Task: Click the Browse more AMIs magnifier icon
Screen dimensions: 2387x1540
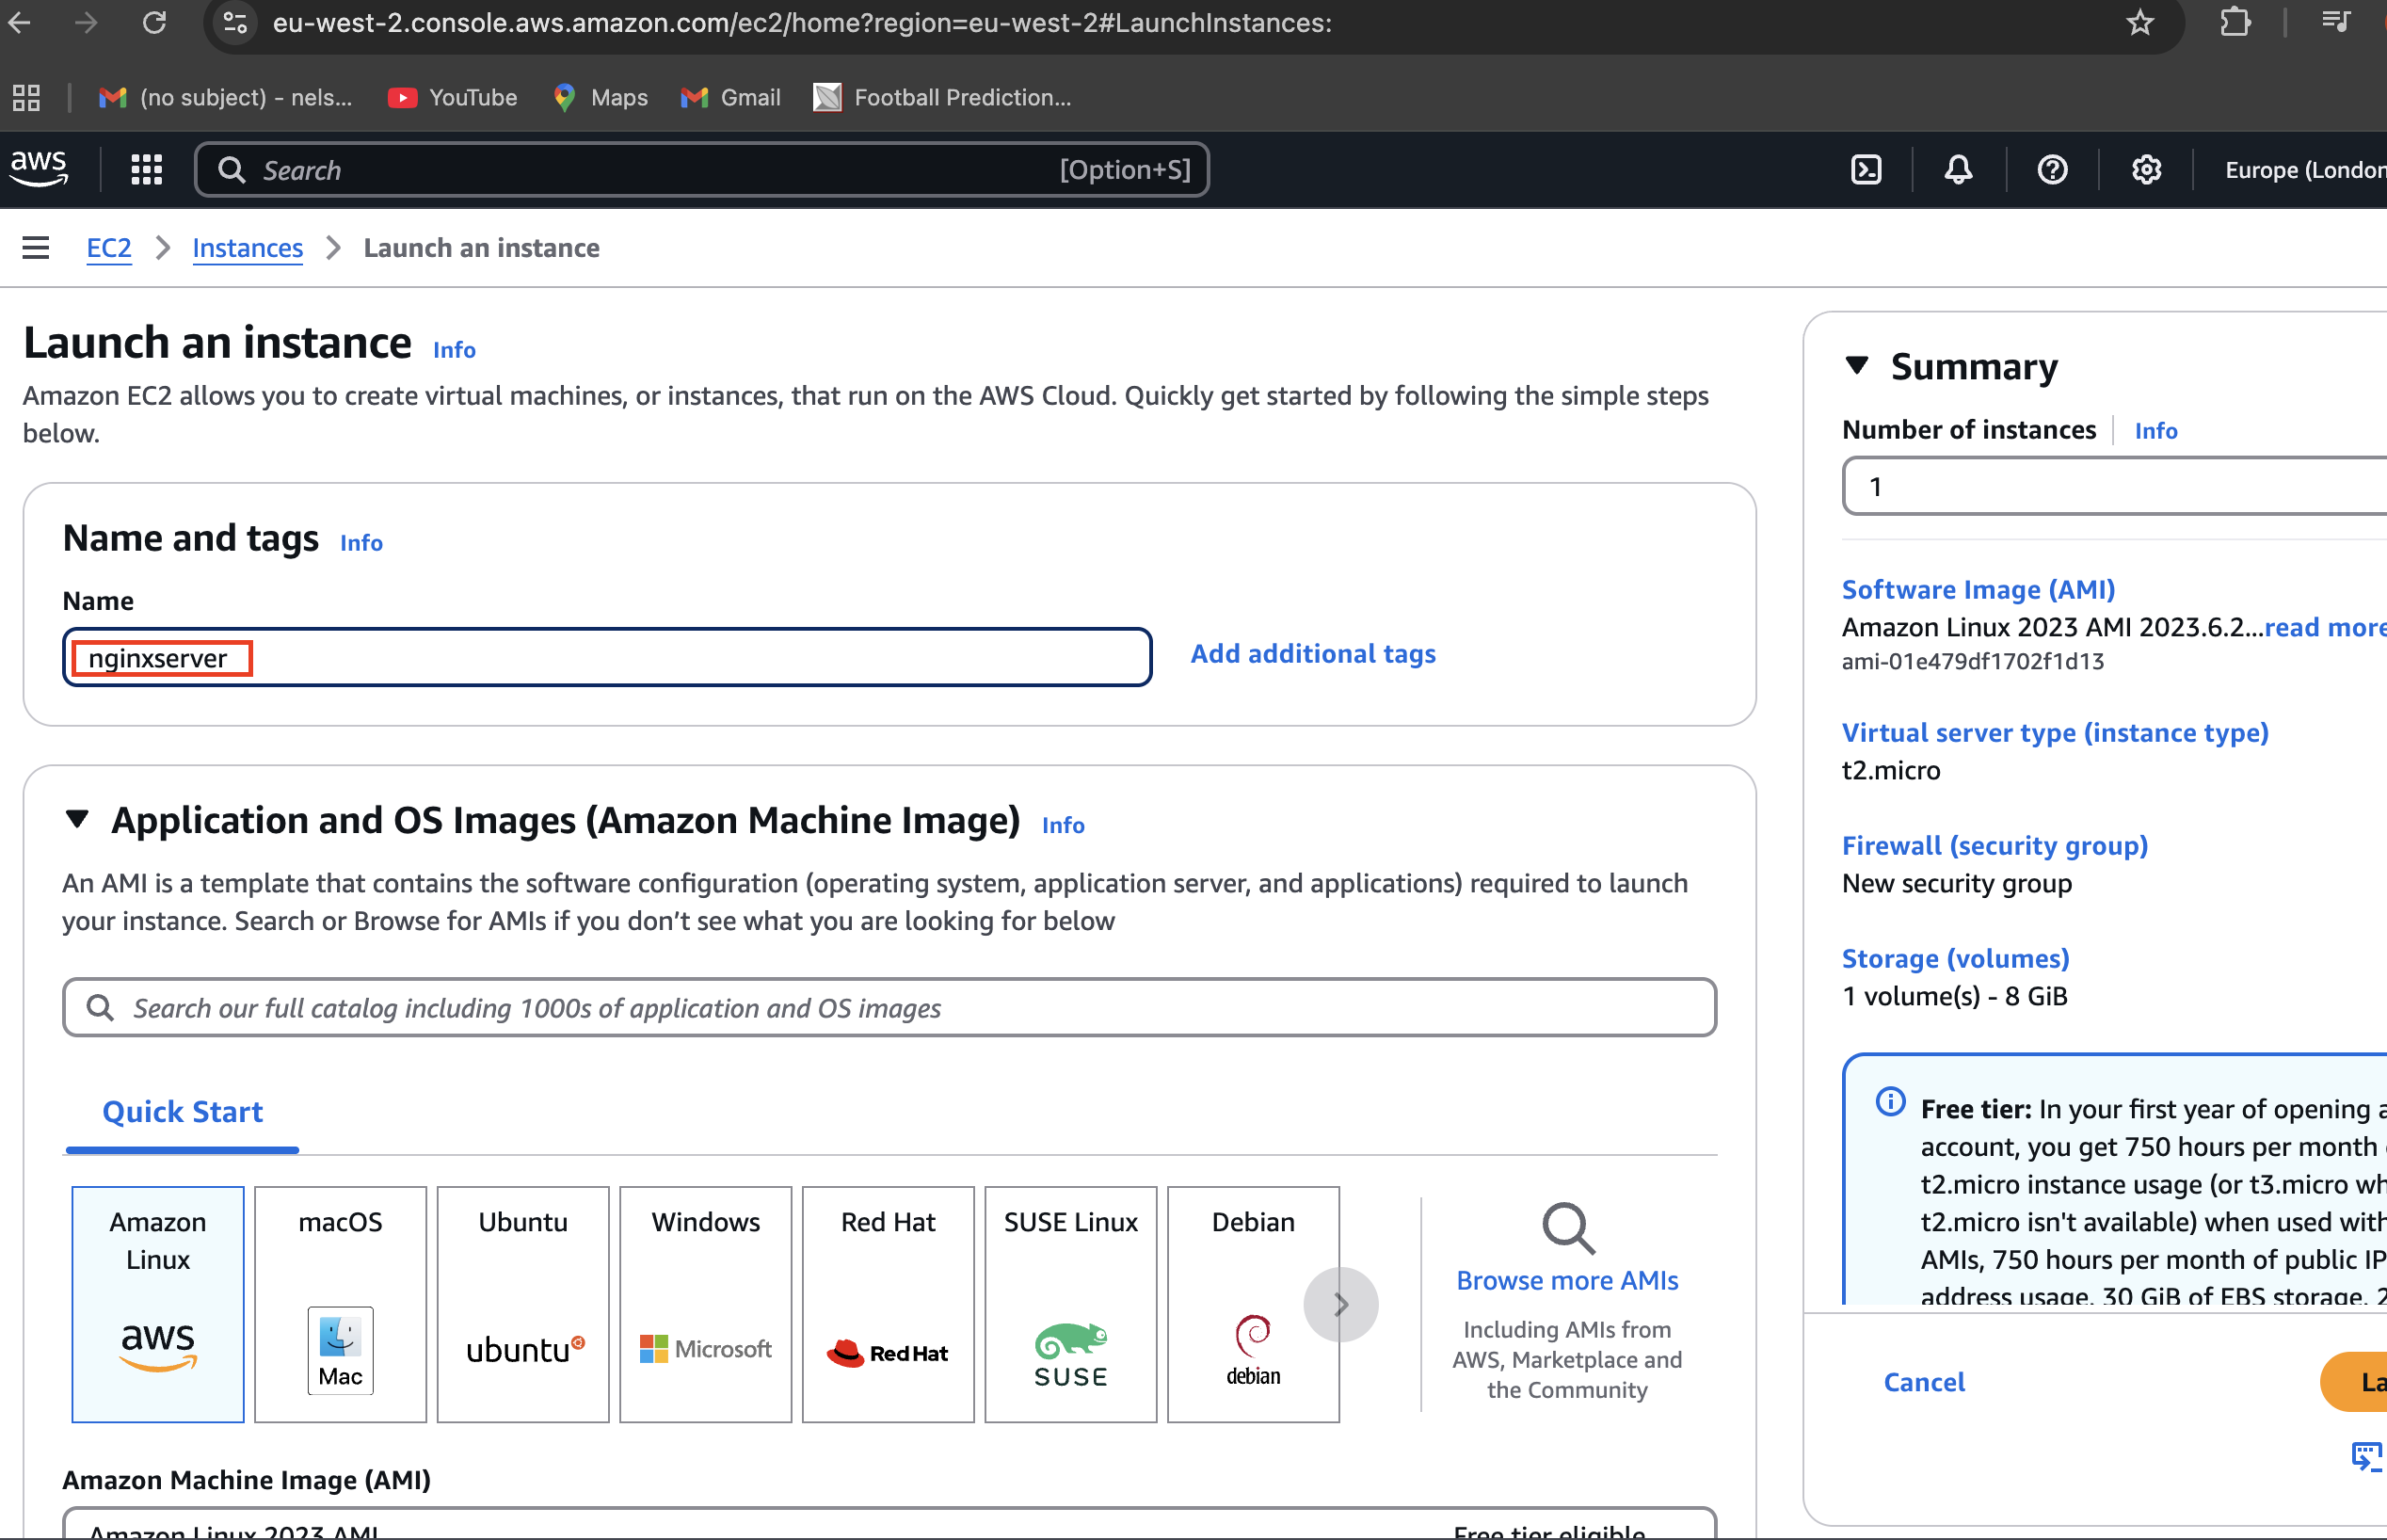Action: [x=1567, y=1228]
